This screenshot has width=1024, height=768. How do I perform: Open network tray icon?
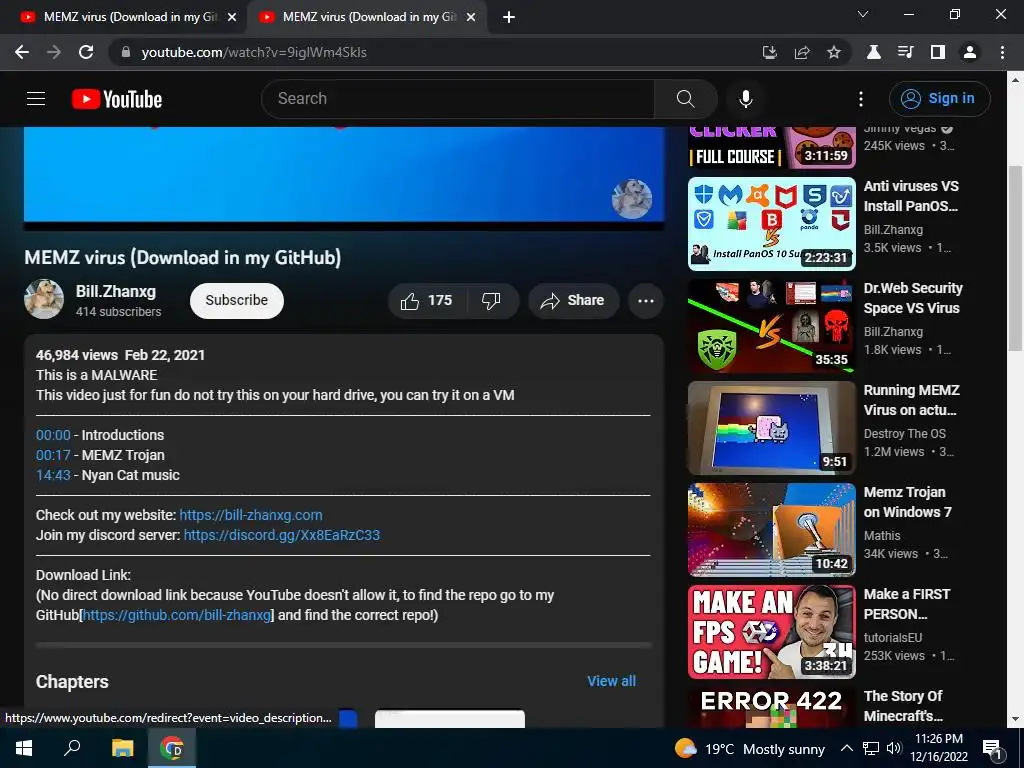coord(871,748)
